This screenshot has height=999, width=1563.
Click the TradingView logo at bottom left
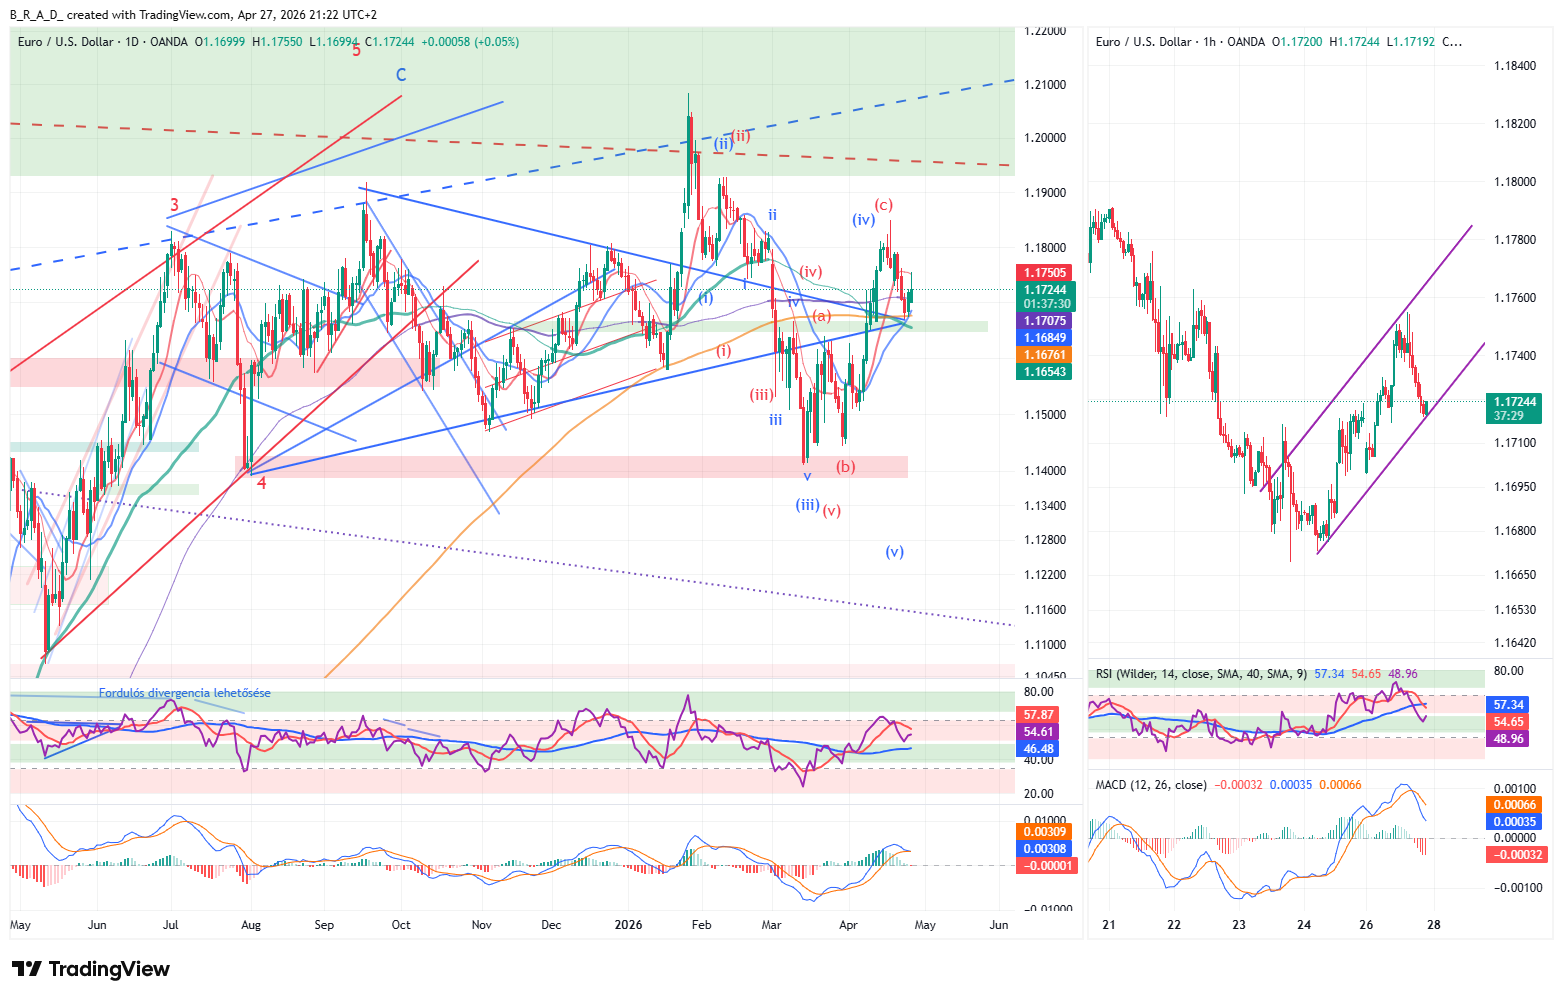(x=91, y=969)
